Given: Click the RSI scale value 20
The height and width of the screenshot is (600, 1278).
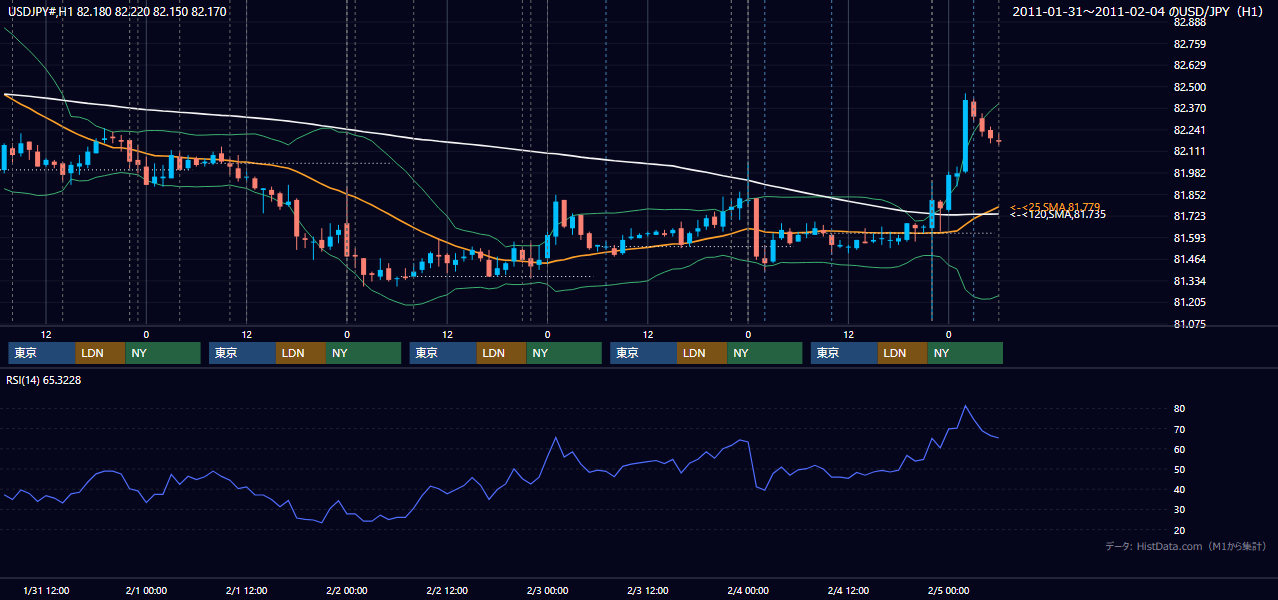Looking at the screenshot, I should [x=1179, y=530].
